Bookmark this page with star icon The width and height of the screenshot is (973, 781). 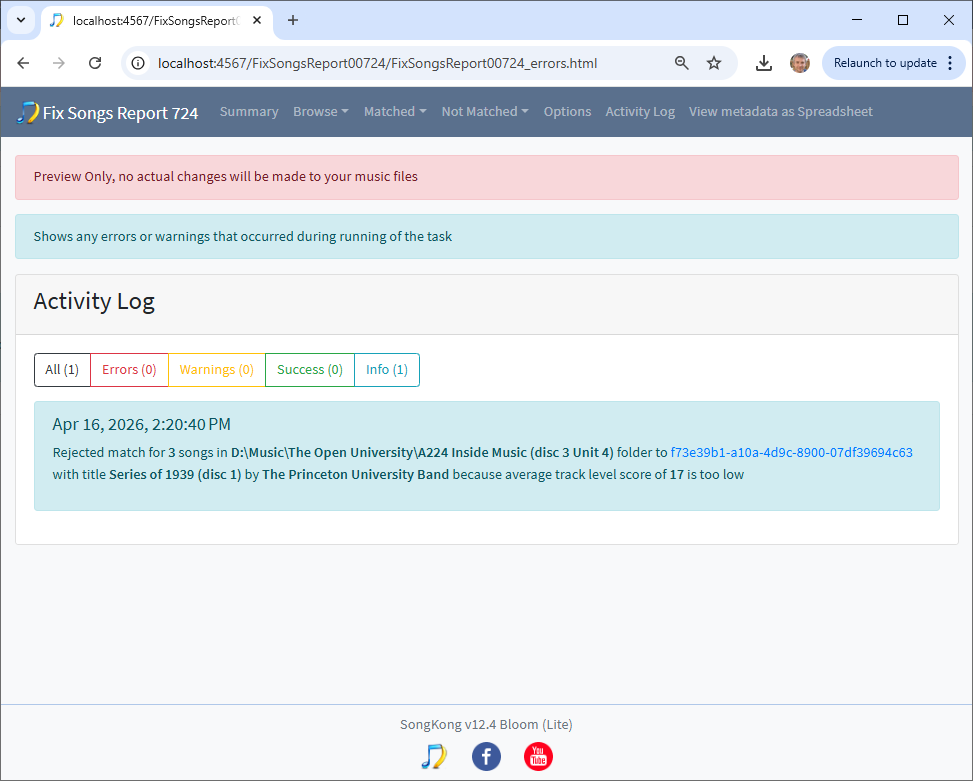pos(714,63)
